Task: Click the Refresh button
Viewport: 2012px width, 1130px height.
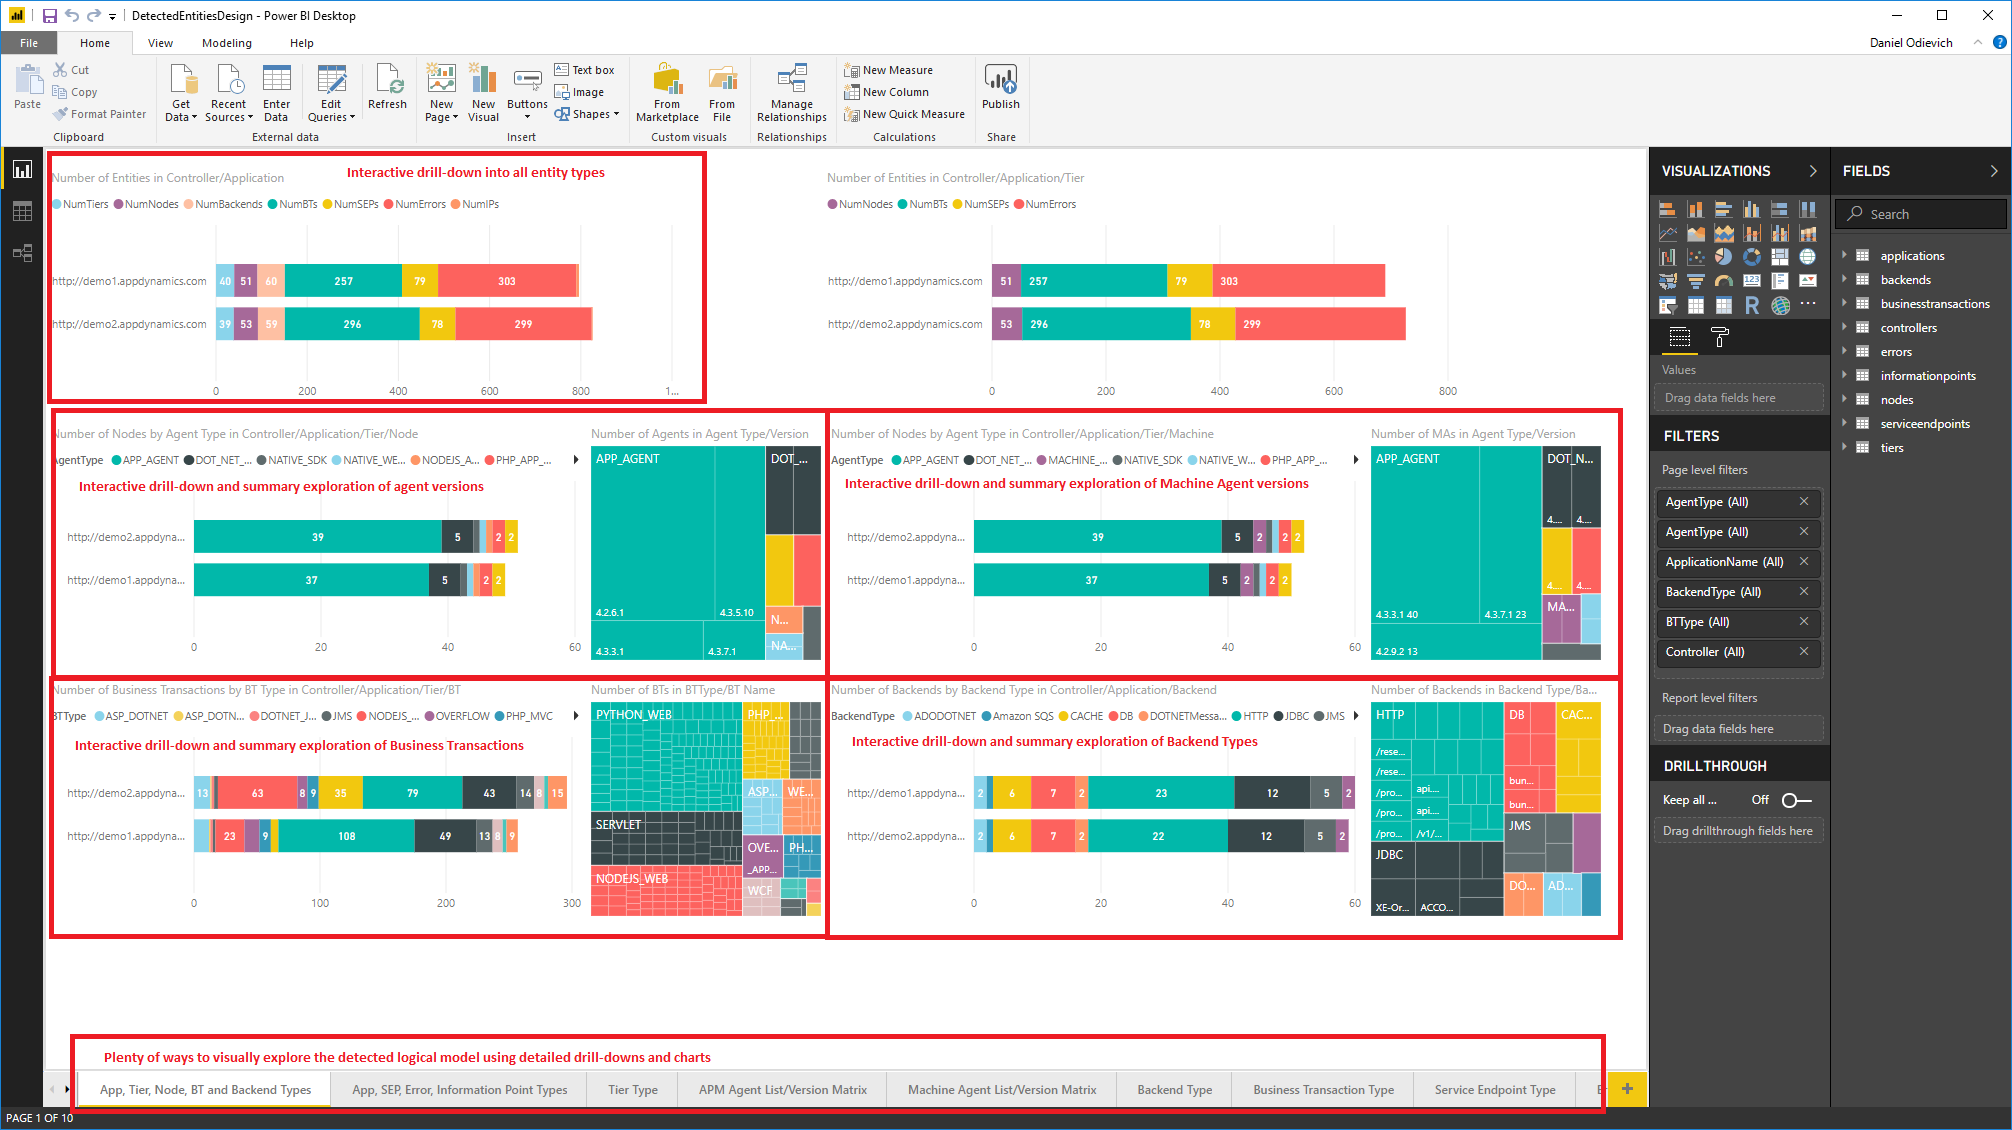Action: click(x=387, y=87)
